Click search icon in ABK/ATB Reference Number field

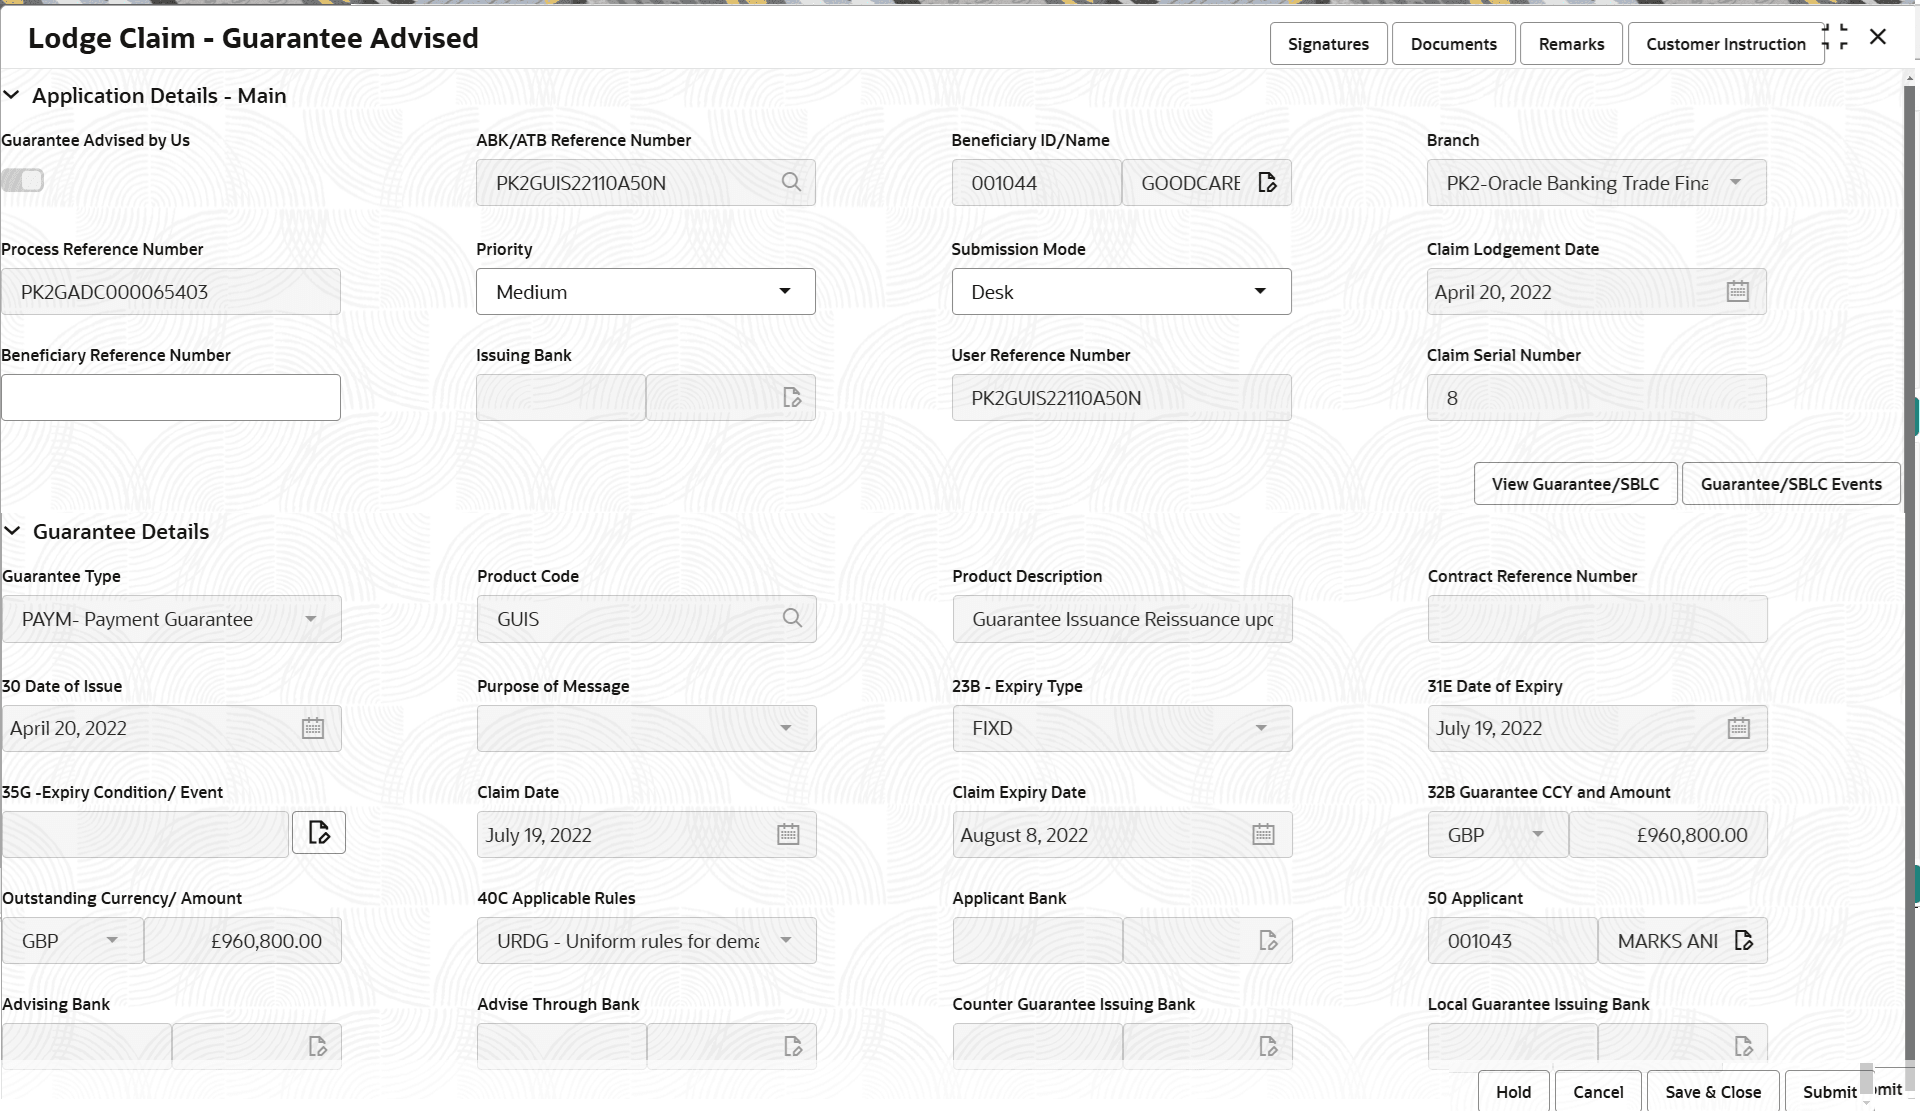[x=791, y=182]
